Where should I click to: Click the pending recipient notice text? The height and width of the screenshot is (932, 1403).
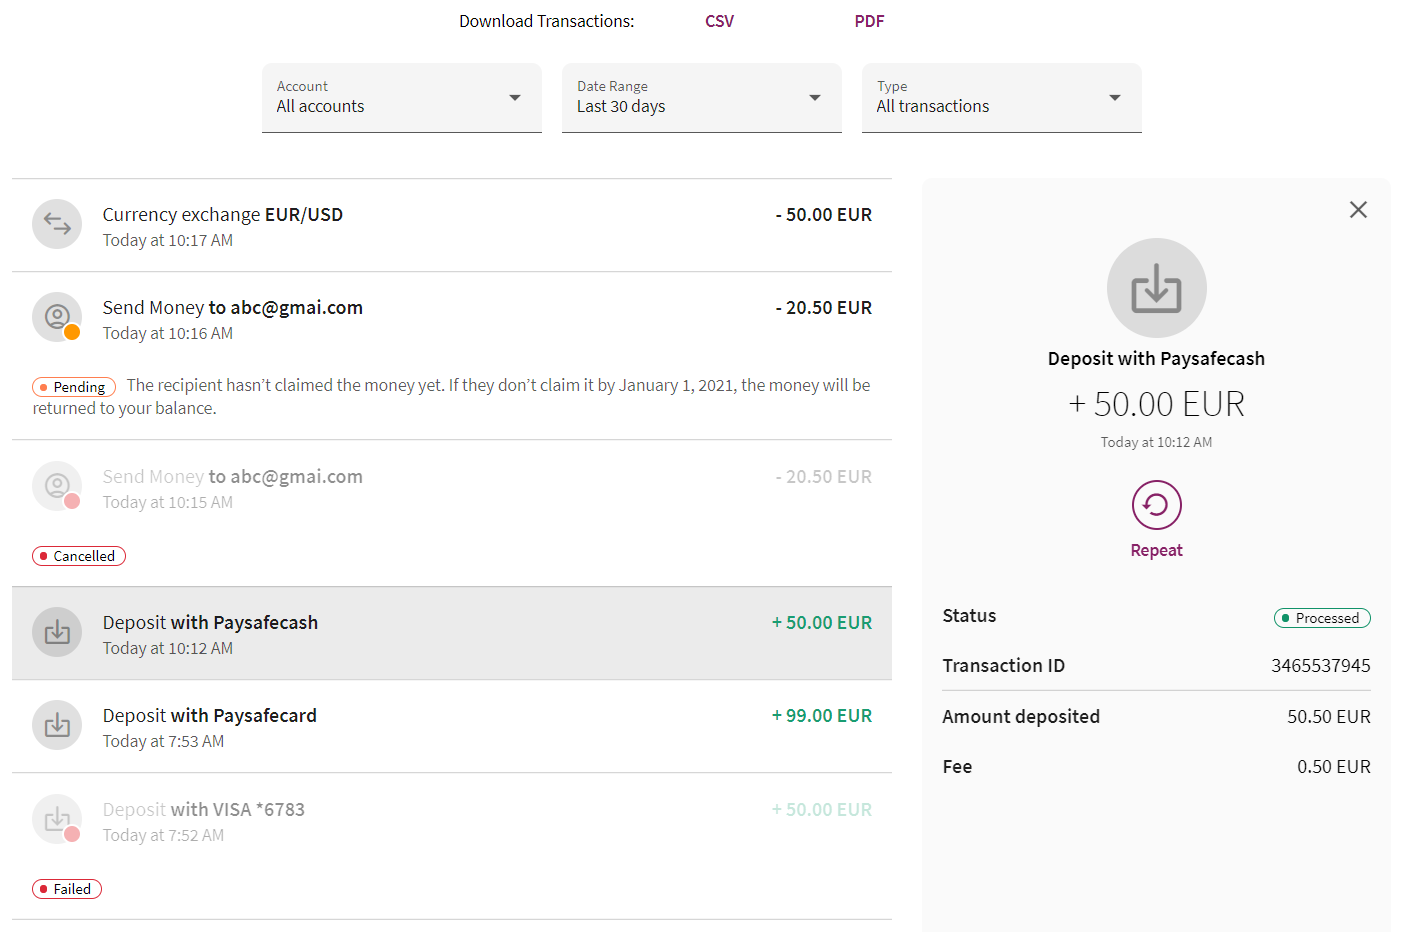[451, 396]
